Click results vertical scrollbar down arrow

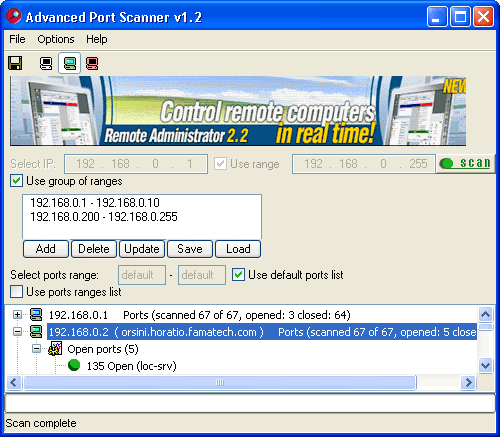[486, 366]
